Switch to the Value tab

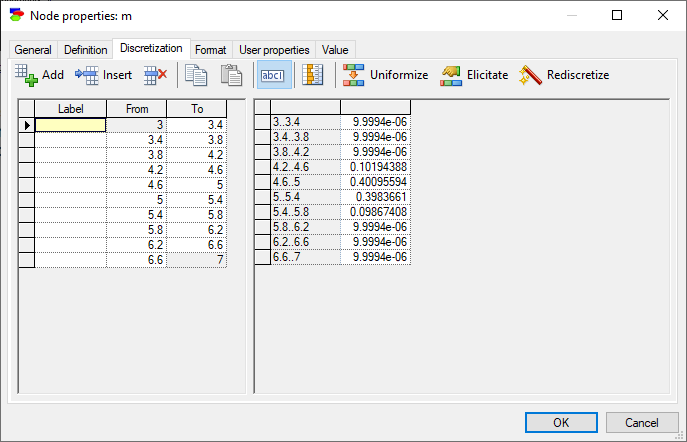[x=335, y=50]
